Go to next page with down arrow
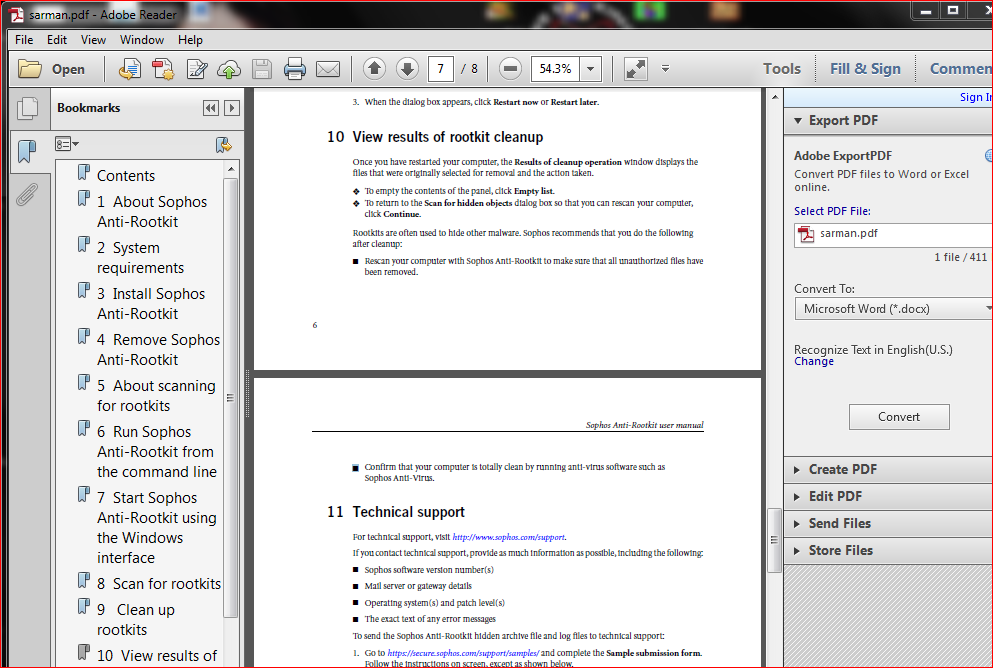This screenshot has height=668, width=993. point(407,68)
